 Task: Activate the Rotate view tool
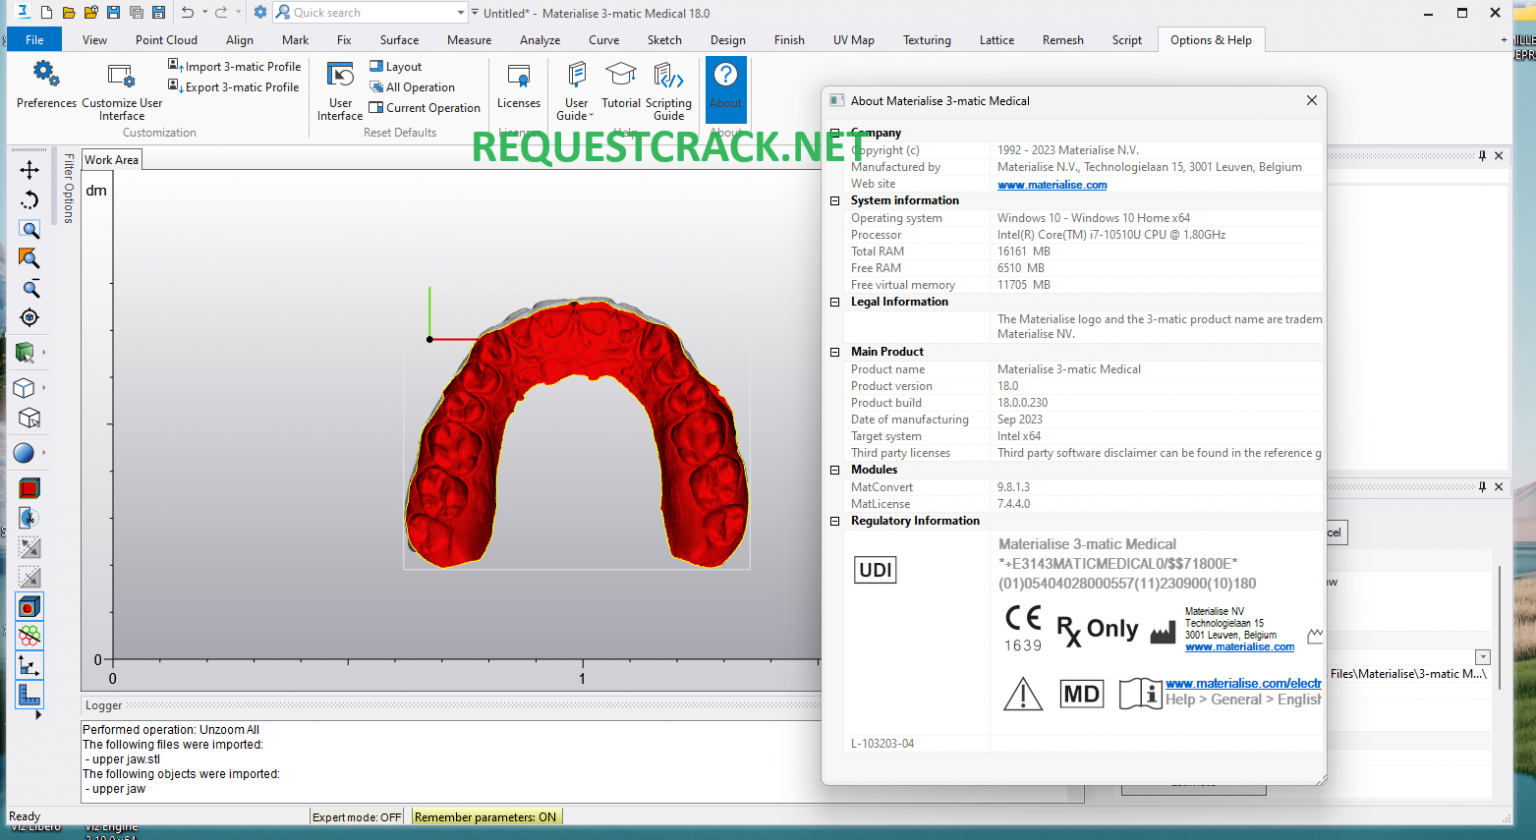coord(28,199)
